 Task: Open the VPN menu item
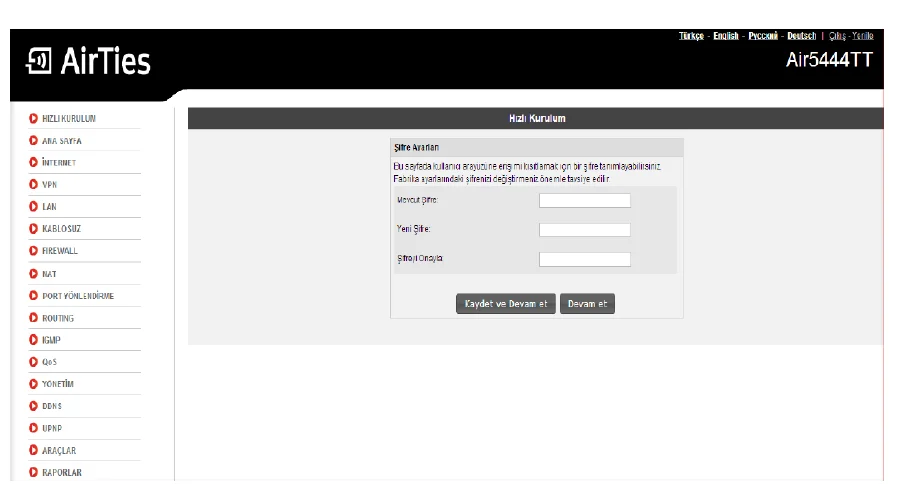pyautogui.click(x=50, y=184)
